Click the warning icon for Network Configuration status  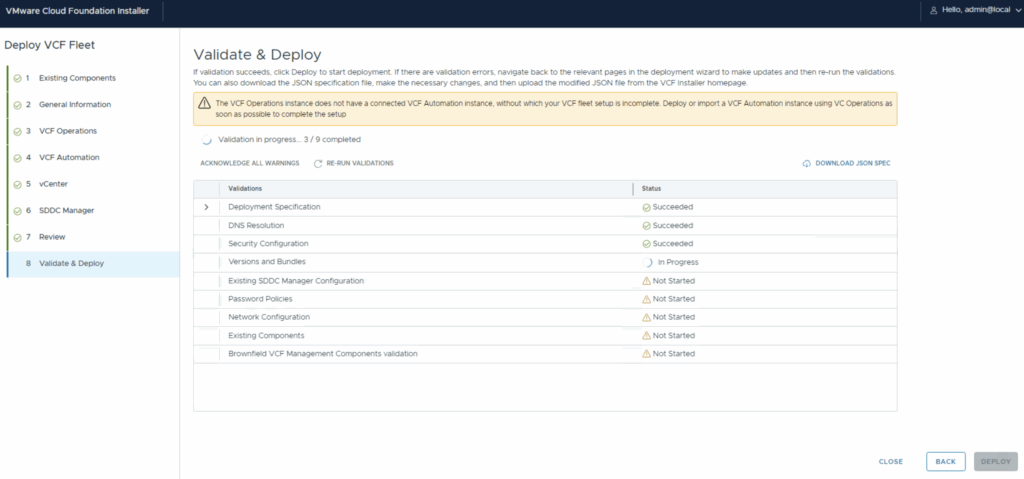coord(646,317)
